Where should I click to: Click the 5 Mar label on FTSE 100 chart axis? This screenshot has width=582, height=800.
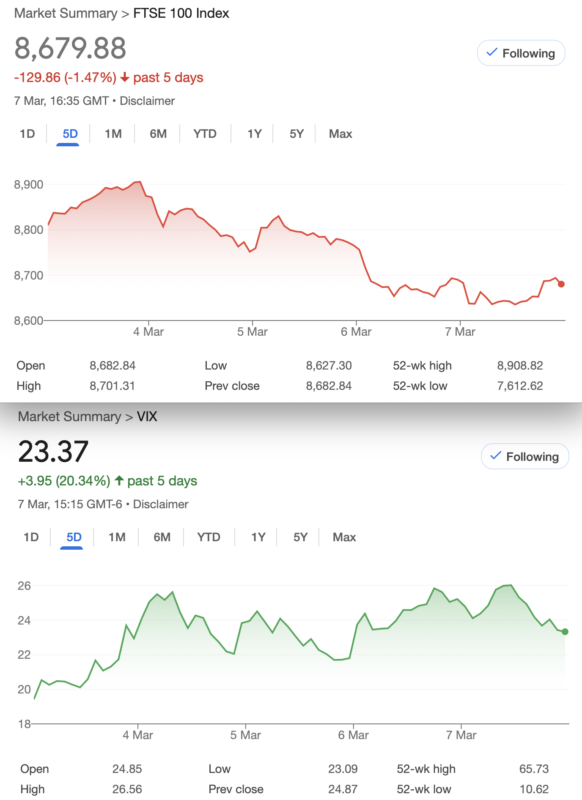point(252,332)
